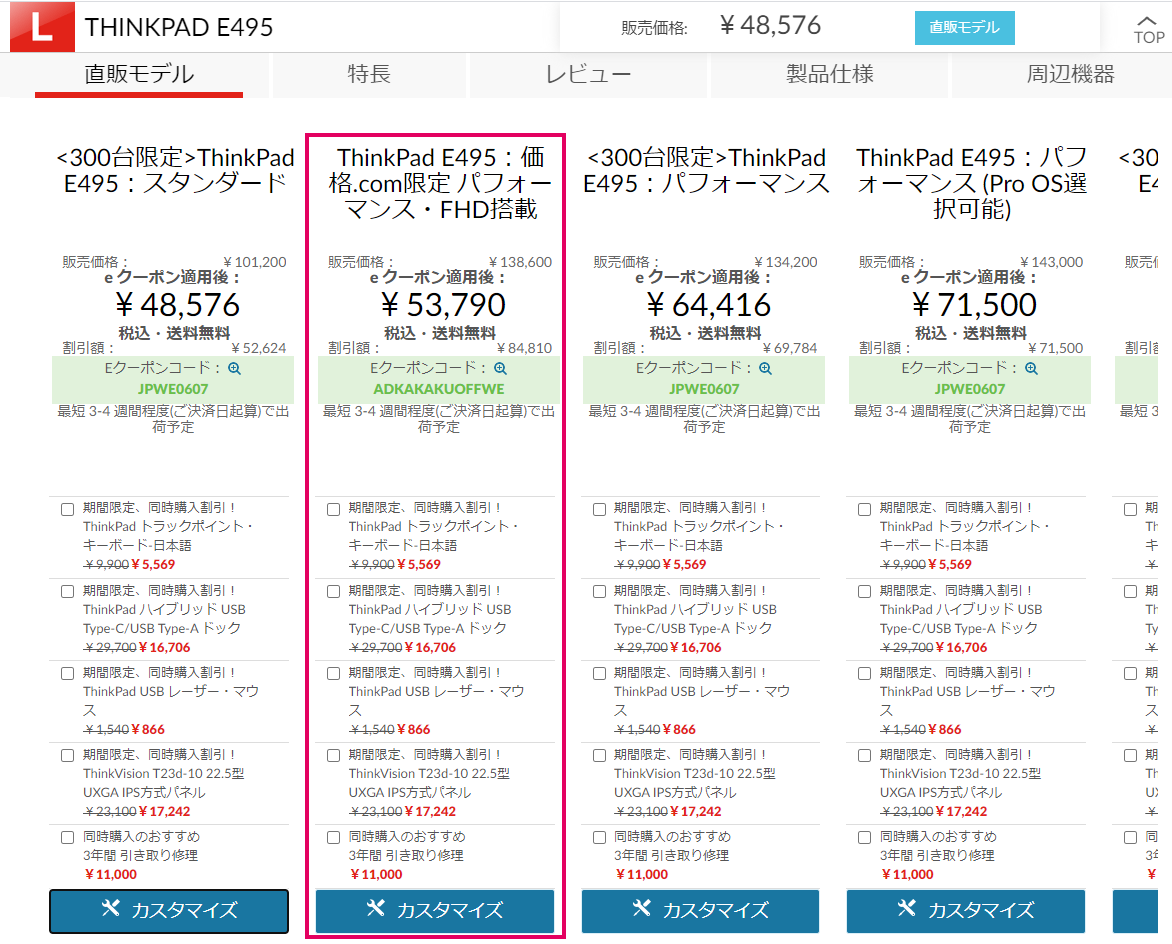Open the 周辺機器 tab

pyautogui.click(x=1070, y=75)
